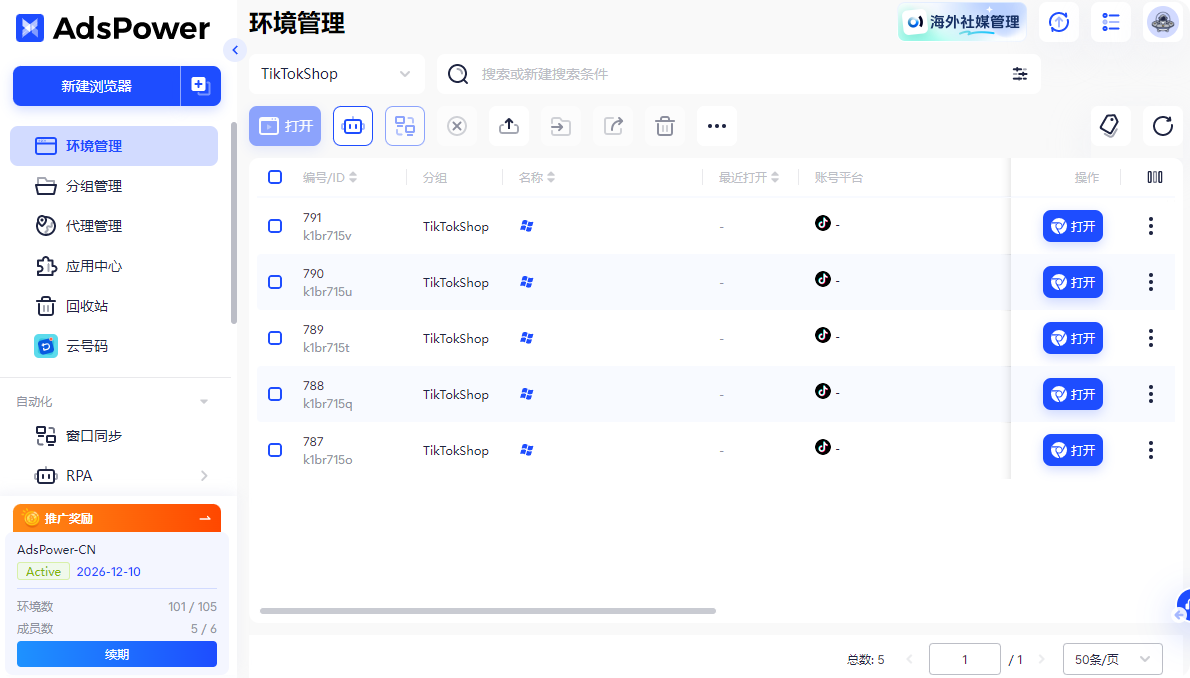Viewport: 1190px width, 678px height.
Task: Open the RPA robot automation icon in toolbar
Action: click(353, 126)
